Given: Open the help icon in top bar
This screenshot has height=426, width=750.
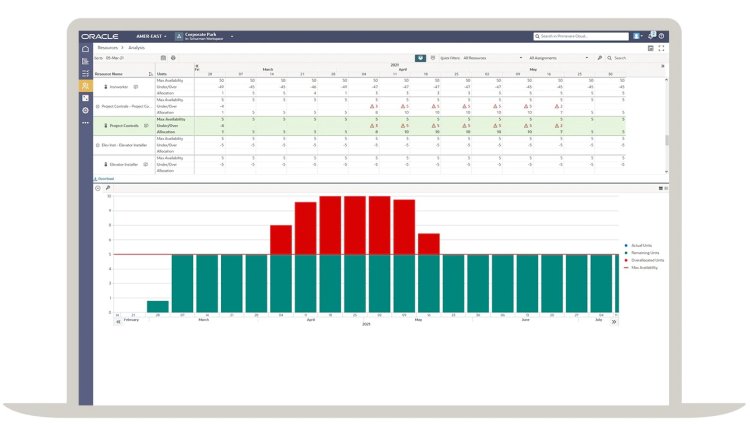Looking at the screenshot, I should pos(662,36).
